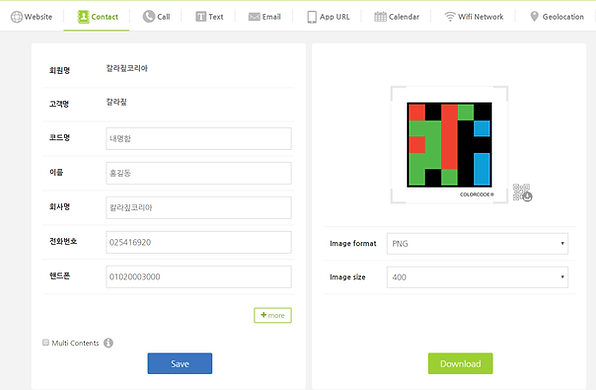
Task: Click the 코드명 input field
Action: [x=199, y=138]
